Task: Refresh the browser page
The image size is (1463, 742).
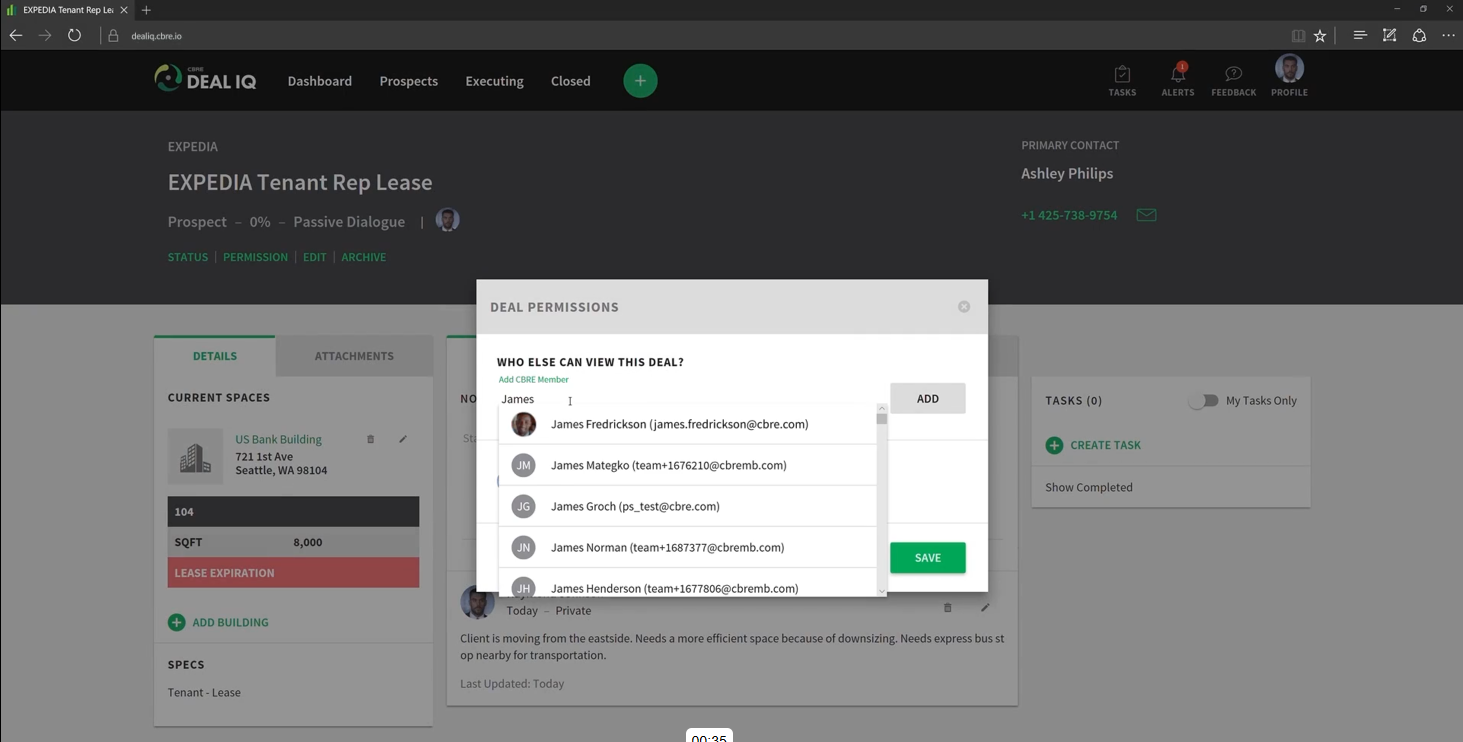Action: point(74,35)
